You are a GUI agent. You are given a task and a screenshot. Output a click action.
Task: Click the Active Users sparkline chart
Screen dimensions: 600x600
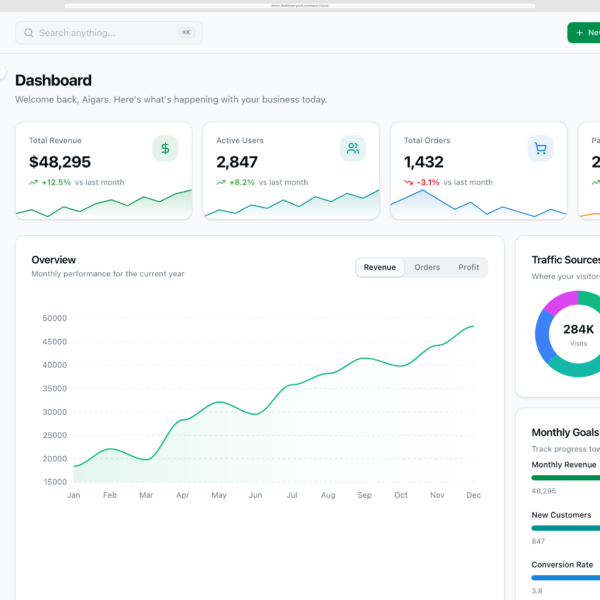[x=291, y=204]
